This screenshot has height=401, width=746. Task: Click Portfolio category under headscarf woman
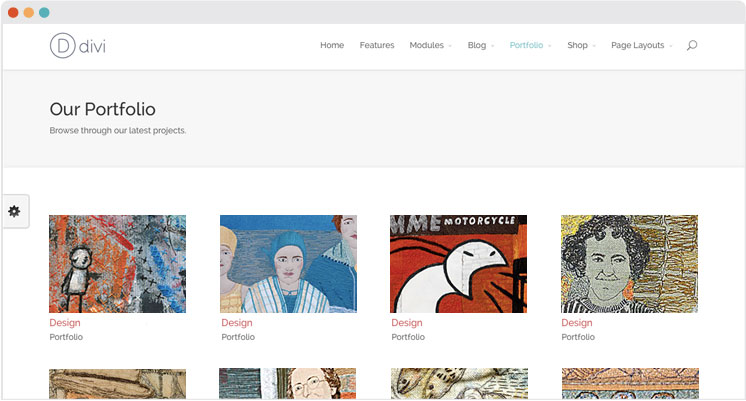click(x=238, y=337)
